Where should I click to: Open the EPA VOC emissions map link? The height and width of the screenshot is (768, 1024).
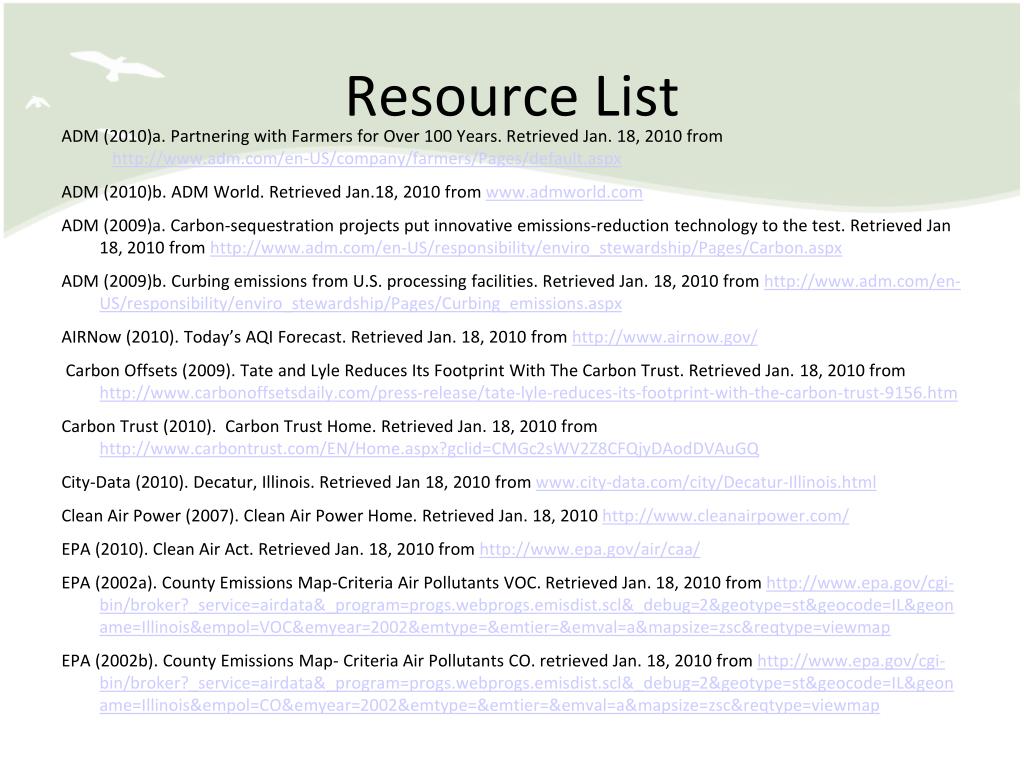tap(526, 605)
